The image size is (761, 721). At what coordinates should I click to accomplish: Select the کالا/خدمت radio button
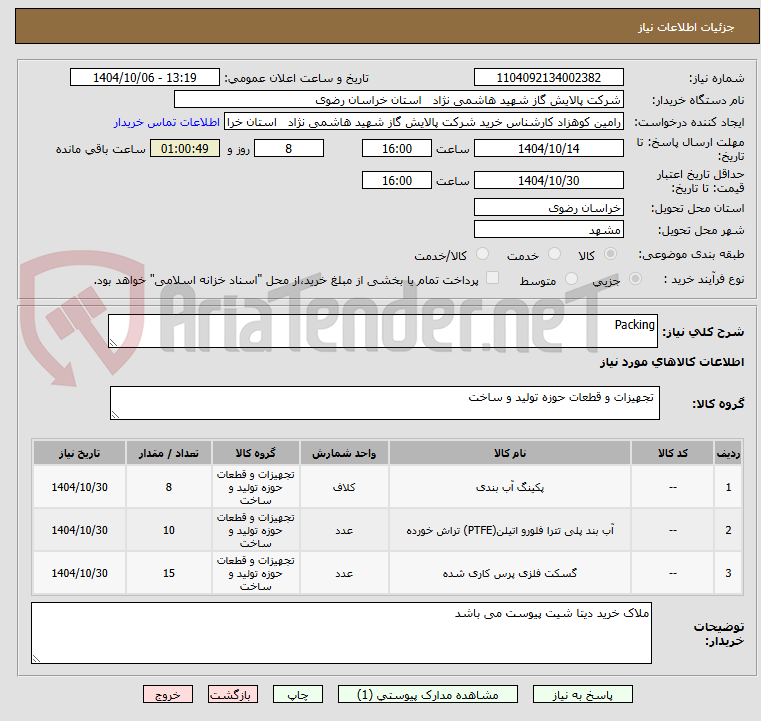pos(482,254)
